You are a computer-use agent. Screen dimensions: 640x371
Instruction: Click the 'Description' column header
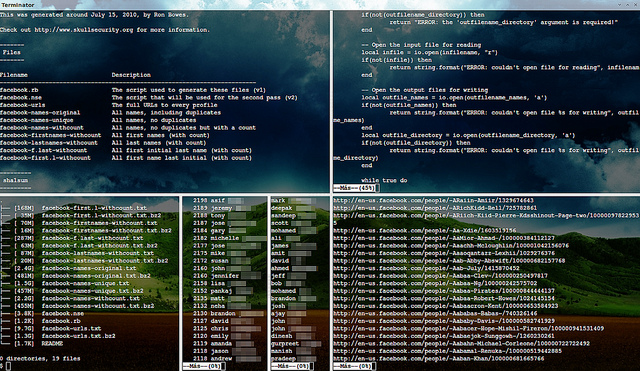pyautogui.click(x=131, y=75)
